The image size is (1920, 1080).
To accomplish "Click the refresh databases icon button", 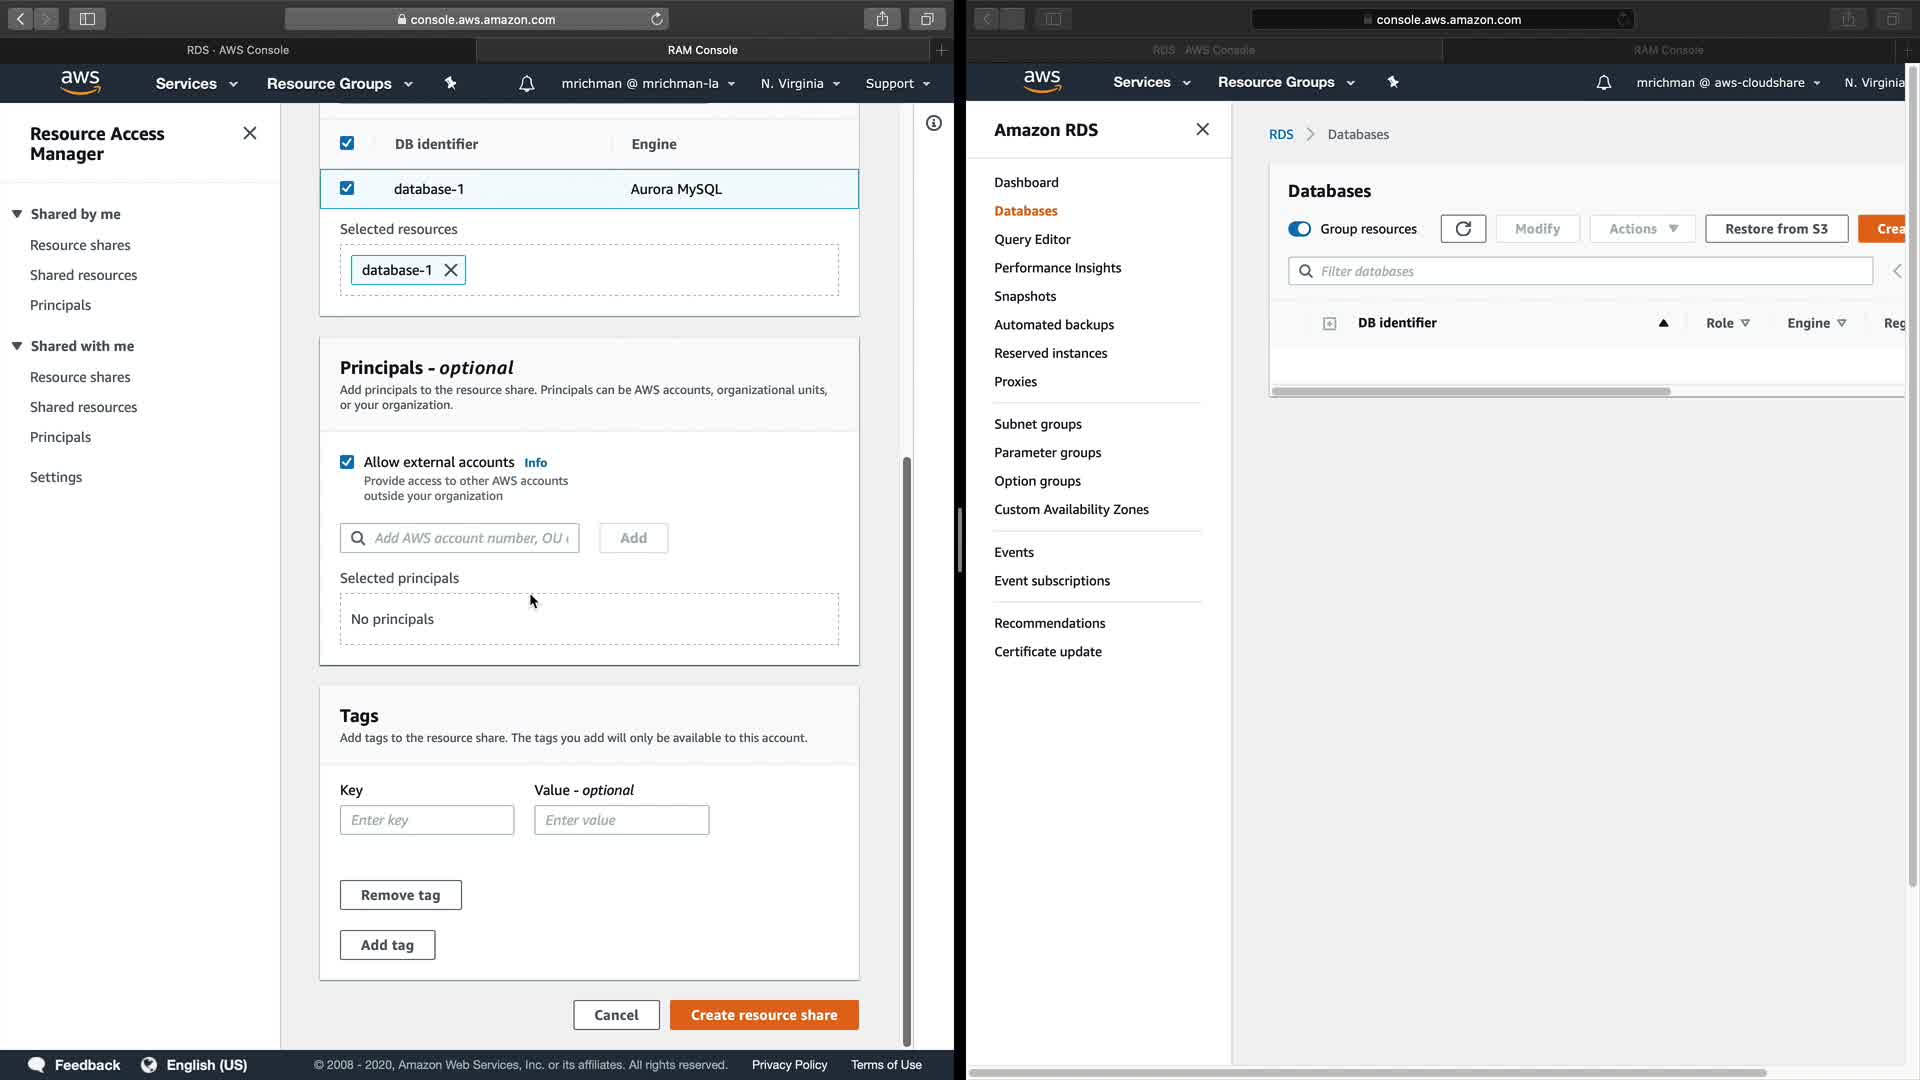I will point(1462,229).
